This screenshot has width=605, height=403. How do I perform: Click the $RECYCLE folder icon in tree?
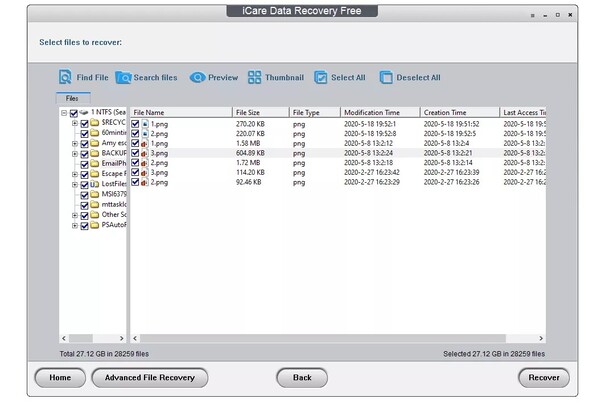(x=95, y=123)
